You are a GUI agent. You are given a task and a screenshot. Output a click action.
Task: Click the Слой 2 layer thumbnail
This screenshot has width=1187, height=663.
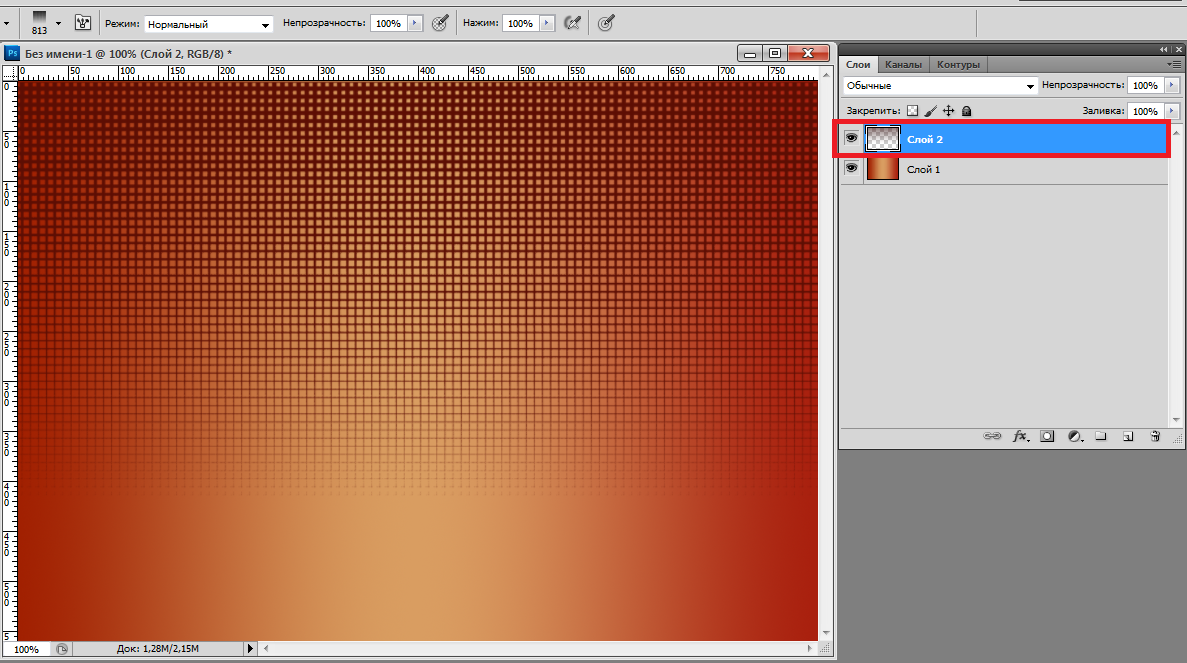click(x=883, y=139)
